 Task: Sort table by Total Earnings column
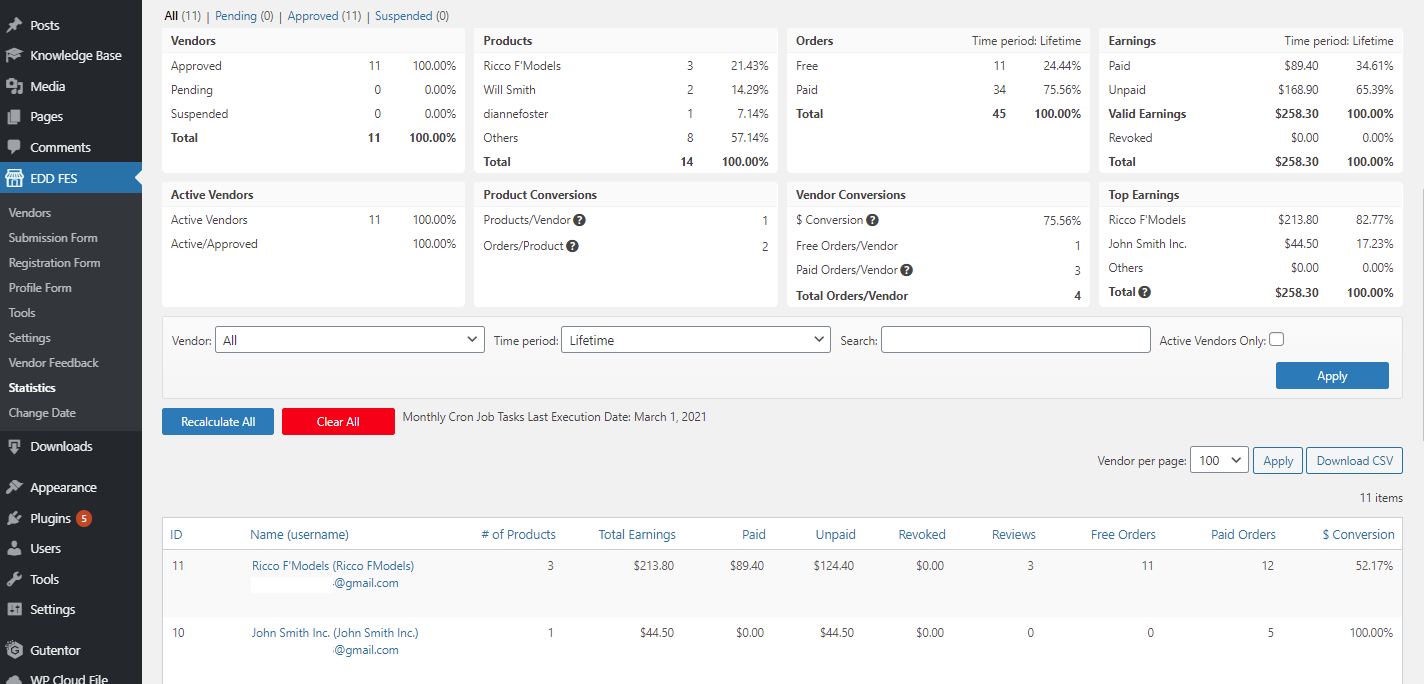[637, 534]
